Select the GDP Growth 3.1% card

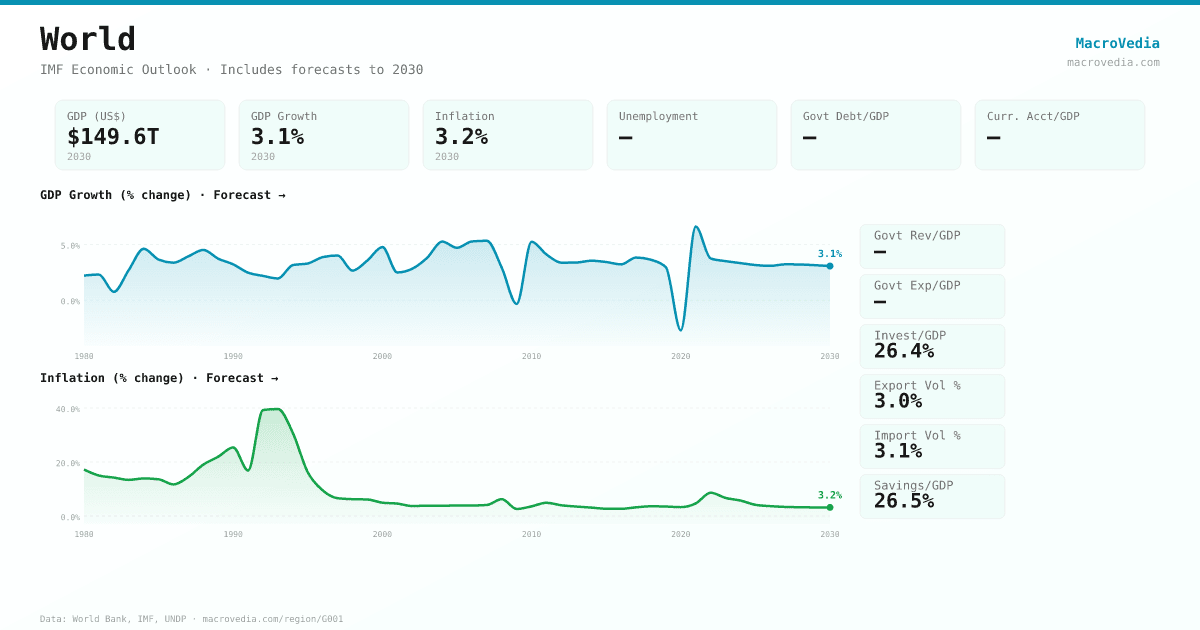pos(324,135)
